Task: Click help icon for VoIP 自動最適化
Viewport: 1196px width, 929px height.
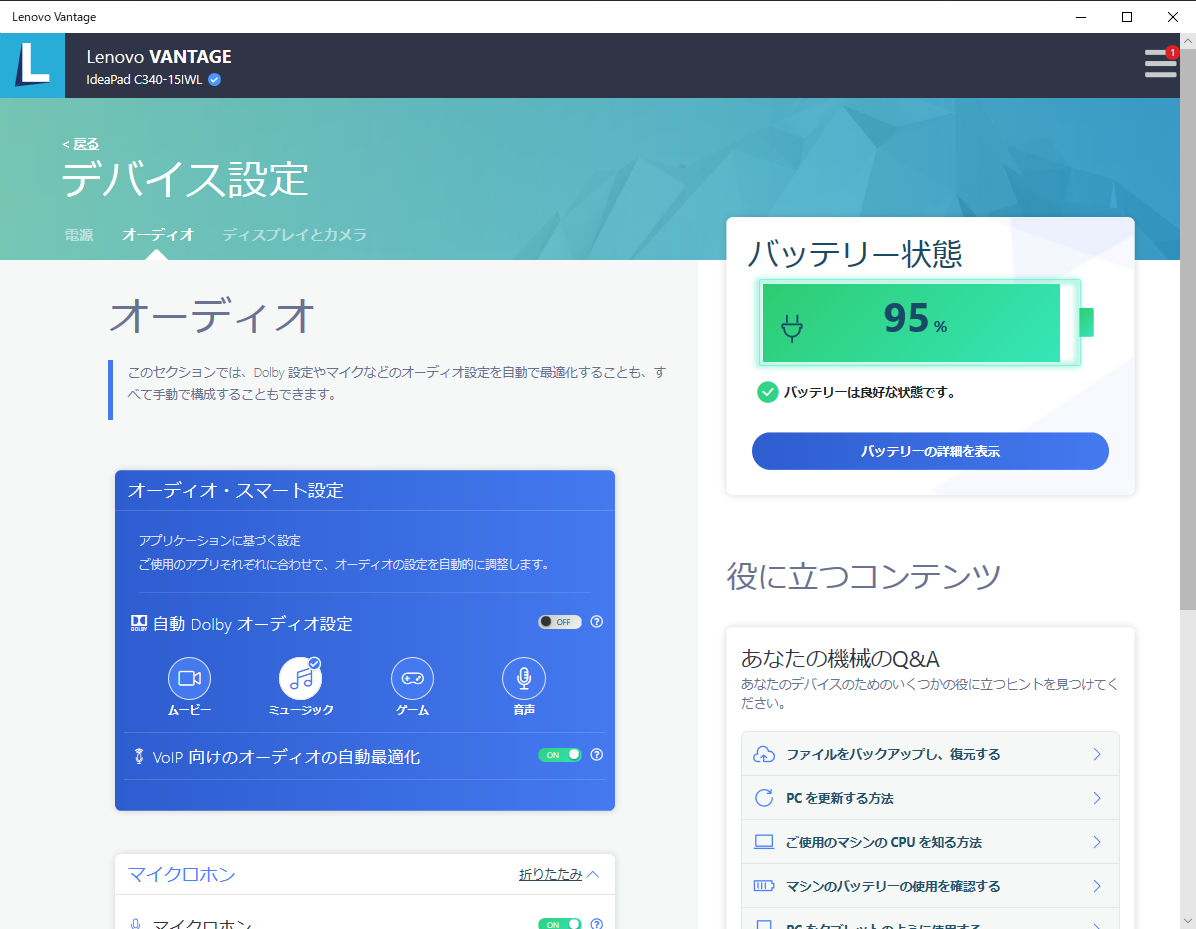Action: click(x=597, y=754)
